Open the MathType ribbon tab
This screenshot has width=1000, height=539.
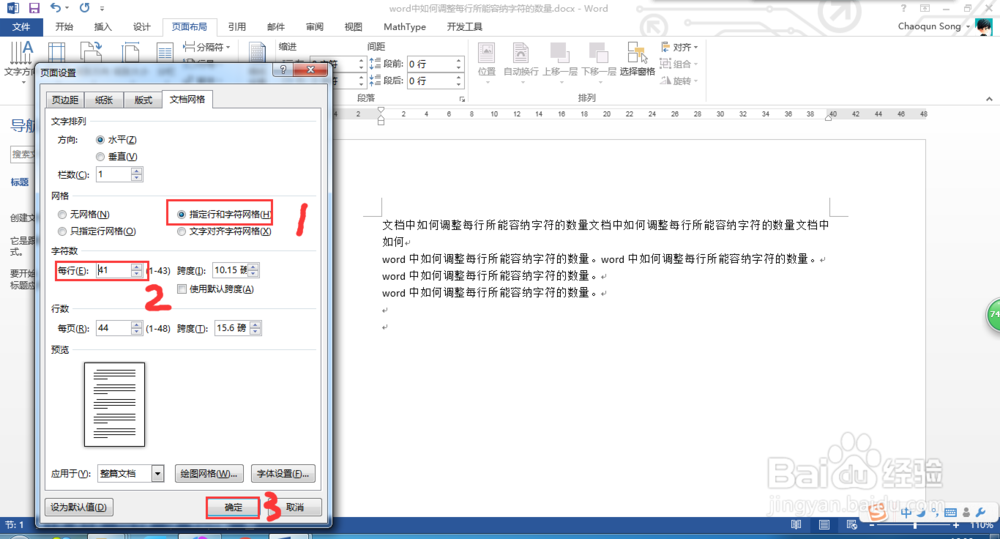tap(404, 27)
